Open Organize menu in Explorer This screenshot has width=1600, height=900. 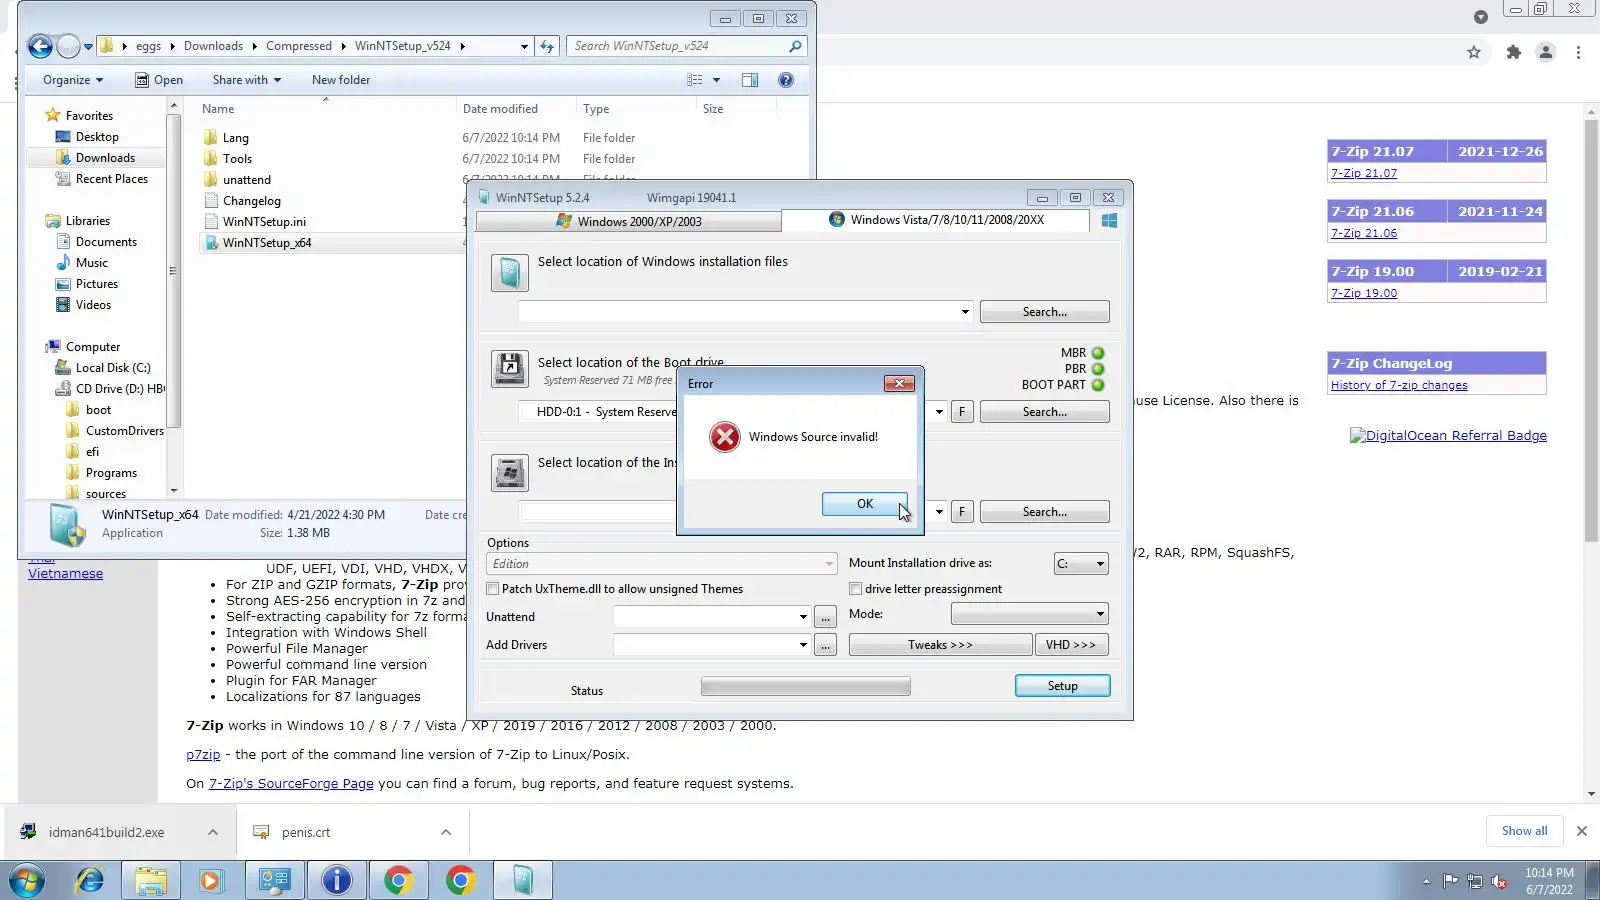point(72,80)
